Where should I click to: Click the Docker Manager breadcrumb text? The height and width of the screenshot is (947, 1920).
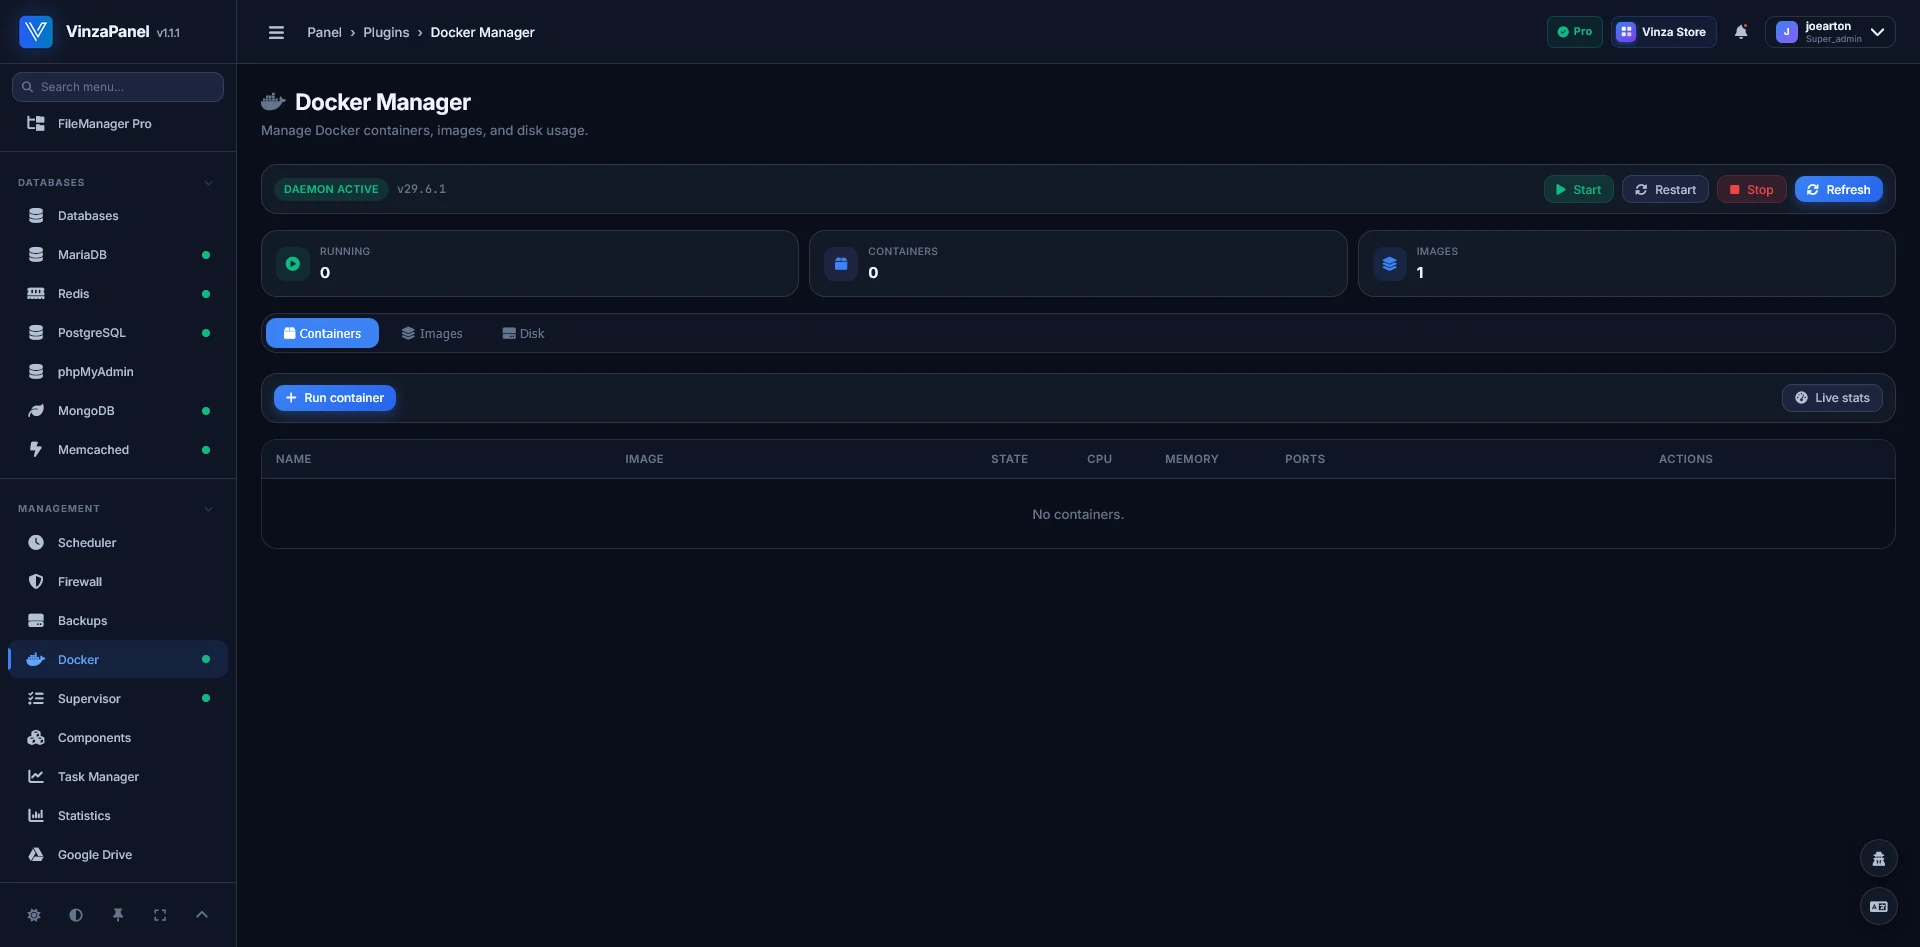pos(482,32)
